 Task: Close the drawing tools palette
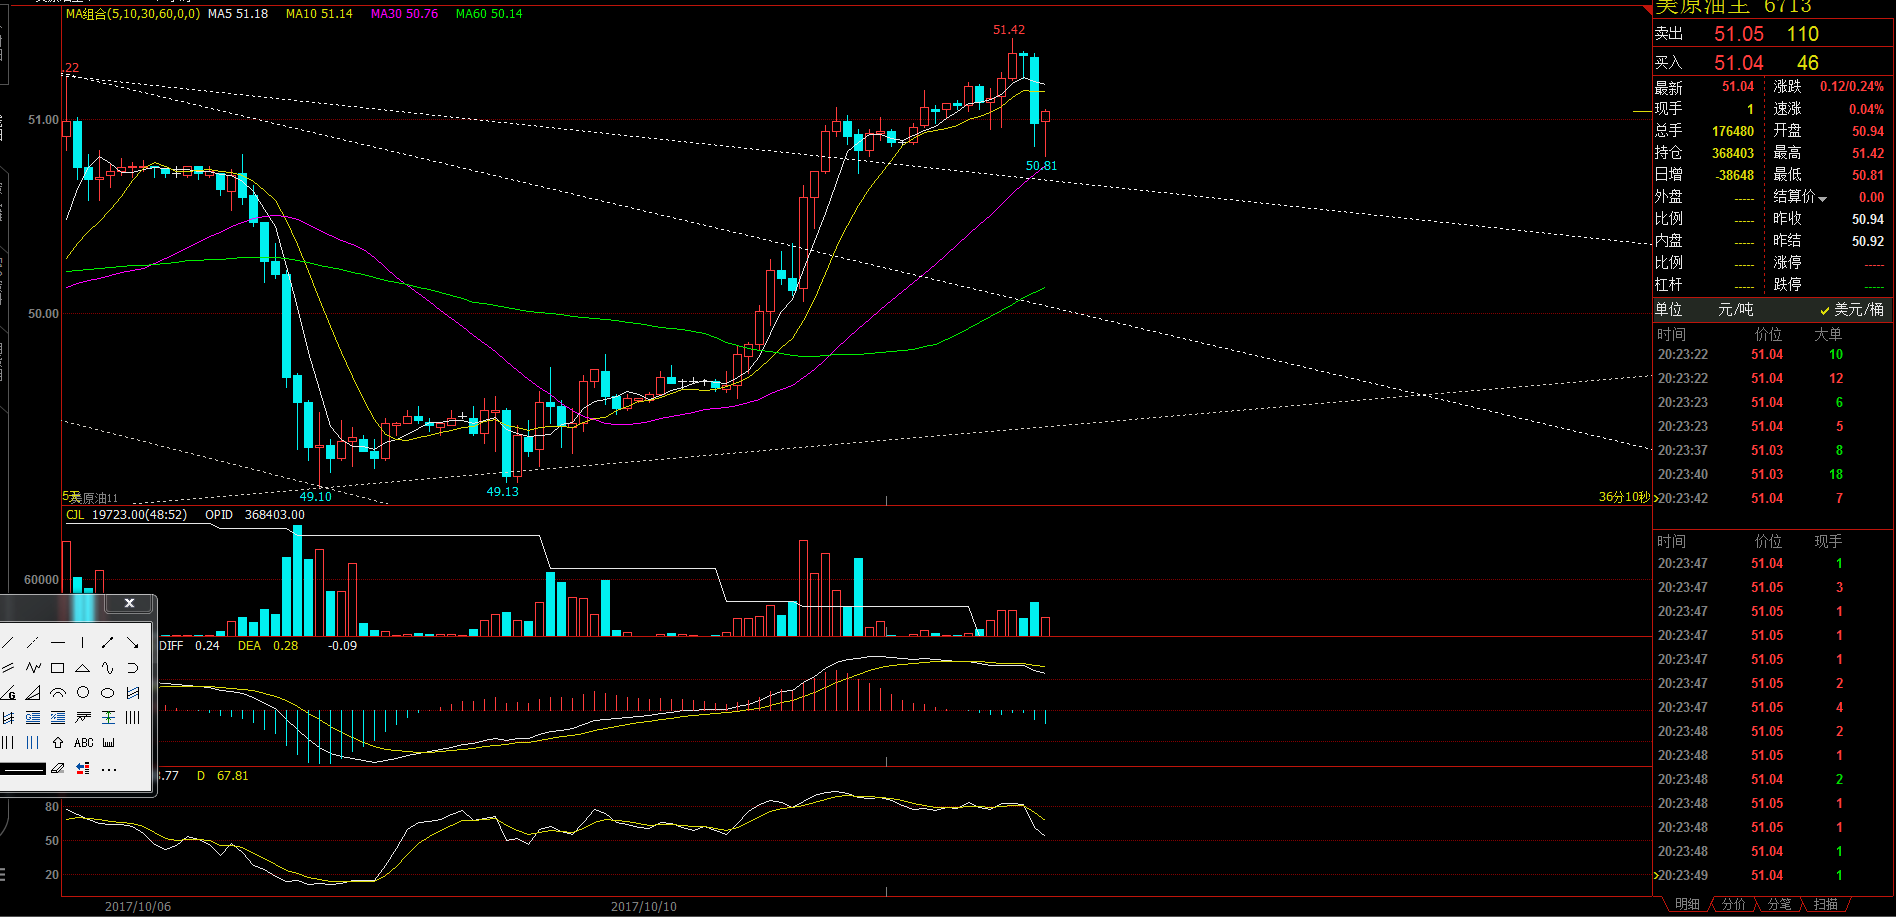pyautogui.click(x=129, y=603)
